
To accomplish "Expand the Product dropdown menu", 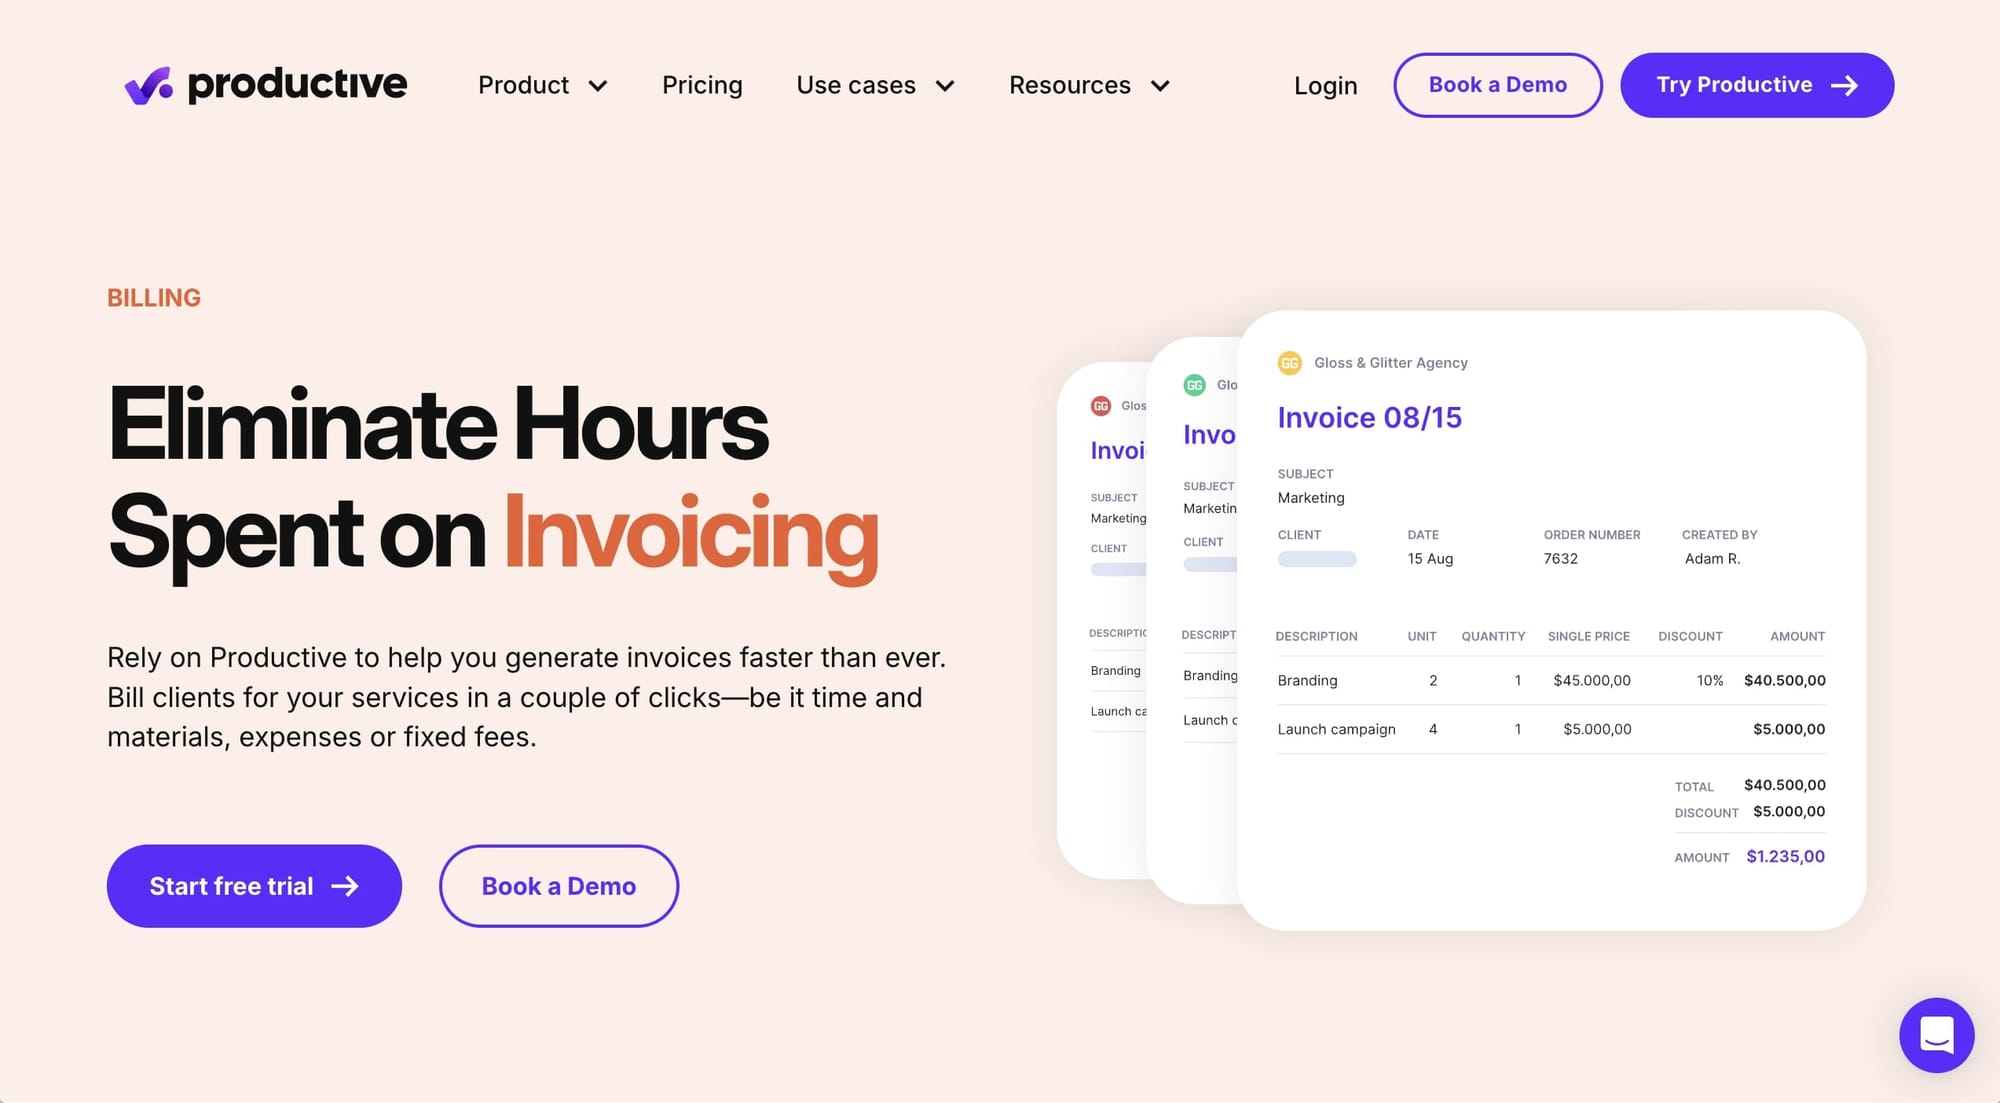I will pos(540,84).
